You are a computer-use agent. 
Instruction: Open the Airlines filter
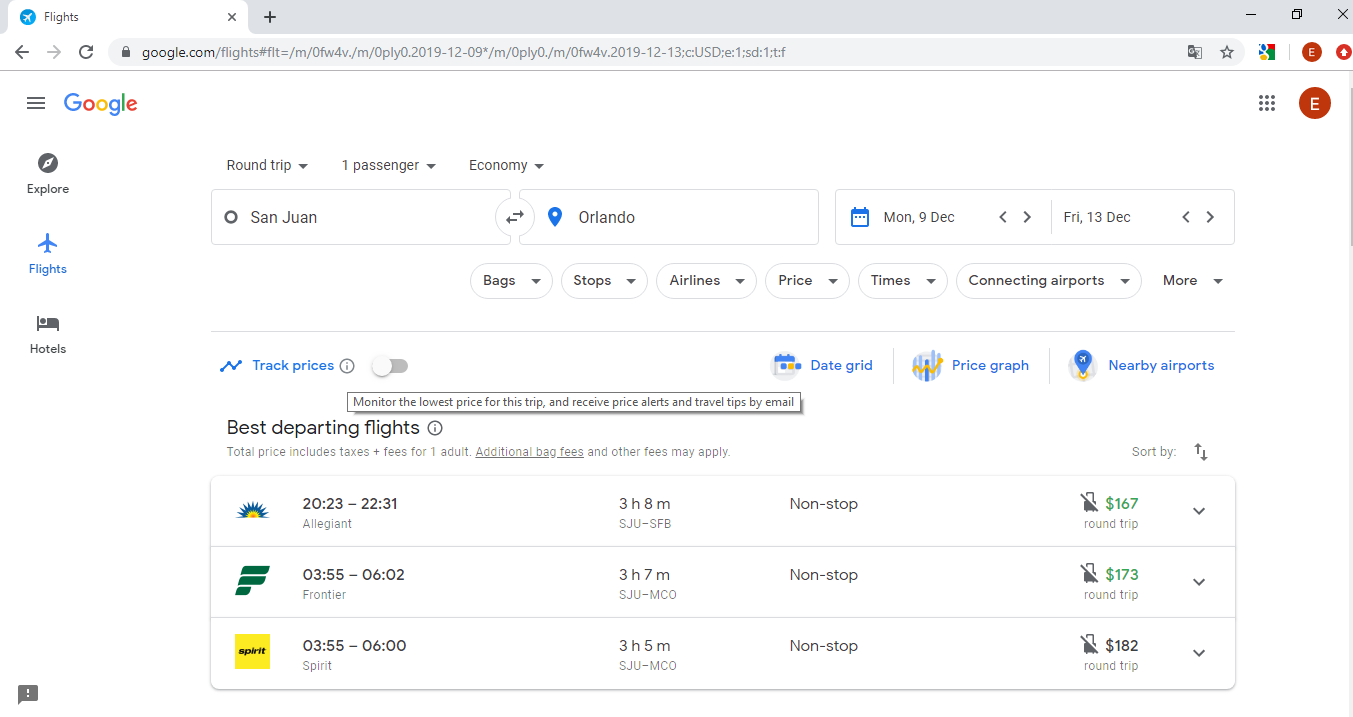[706, 281]
